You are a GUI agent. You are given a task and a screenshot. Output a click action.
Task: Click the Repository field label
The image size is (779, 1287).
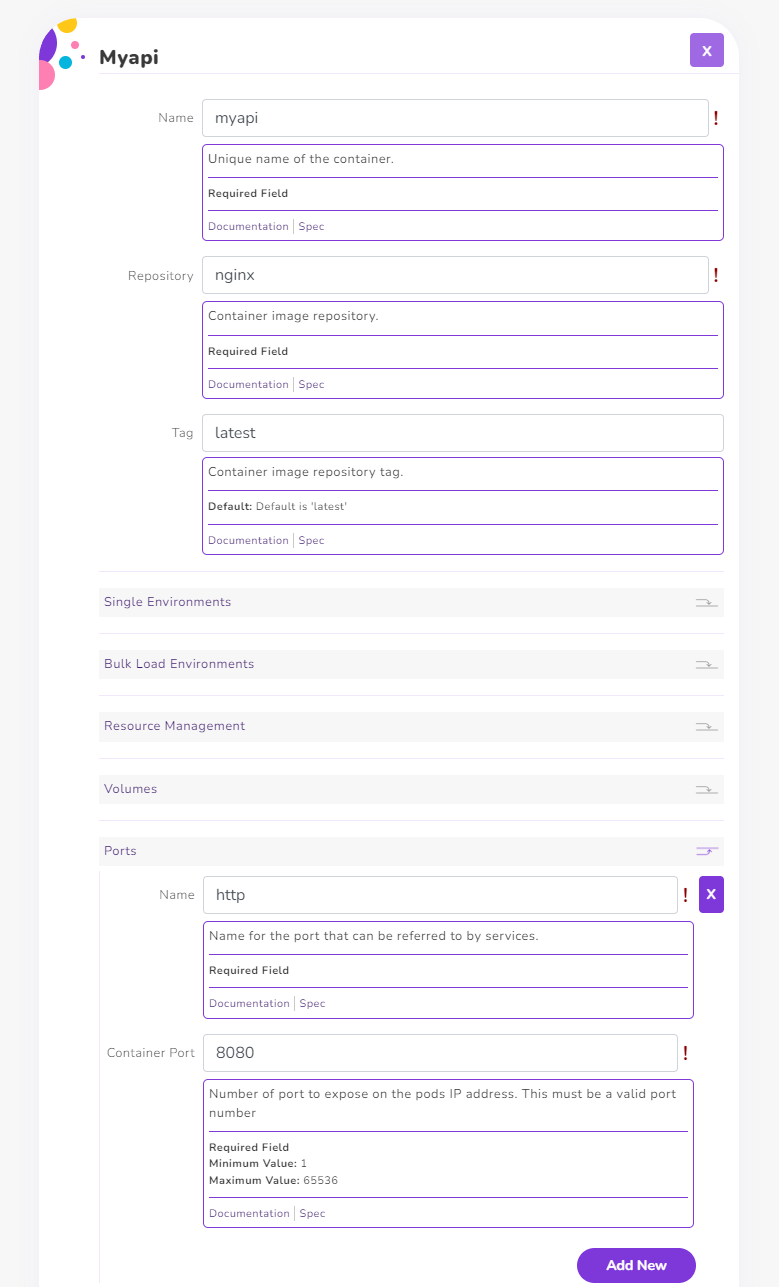[x=161, y=276]
